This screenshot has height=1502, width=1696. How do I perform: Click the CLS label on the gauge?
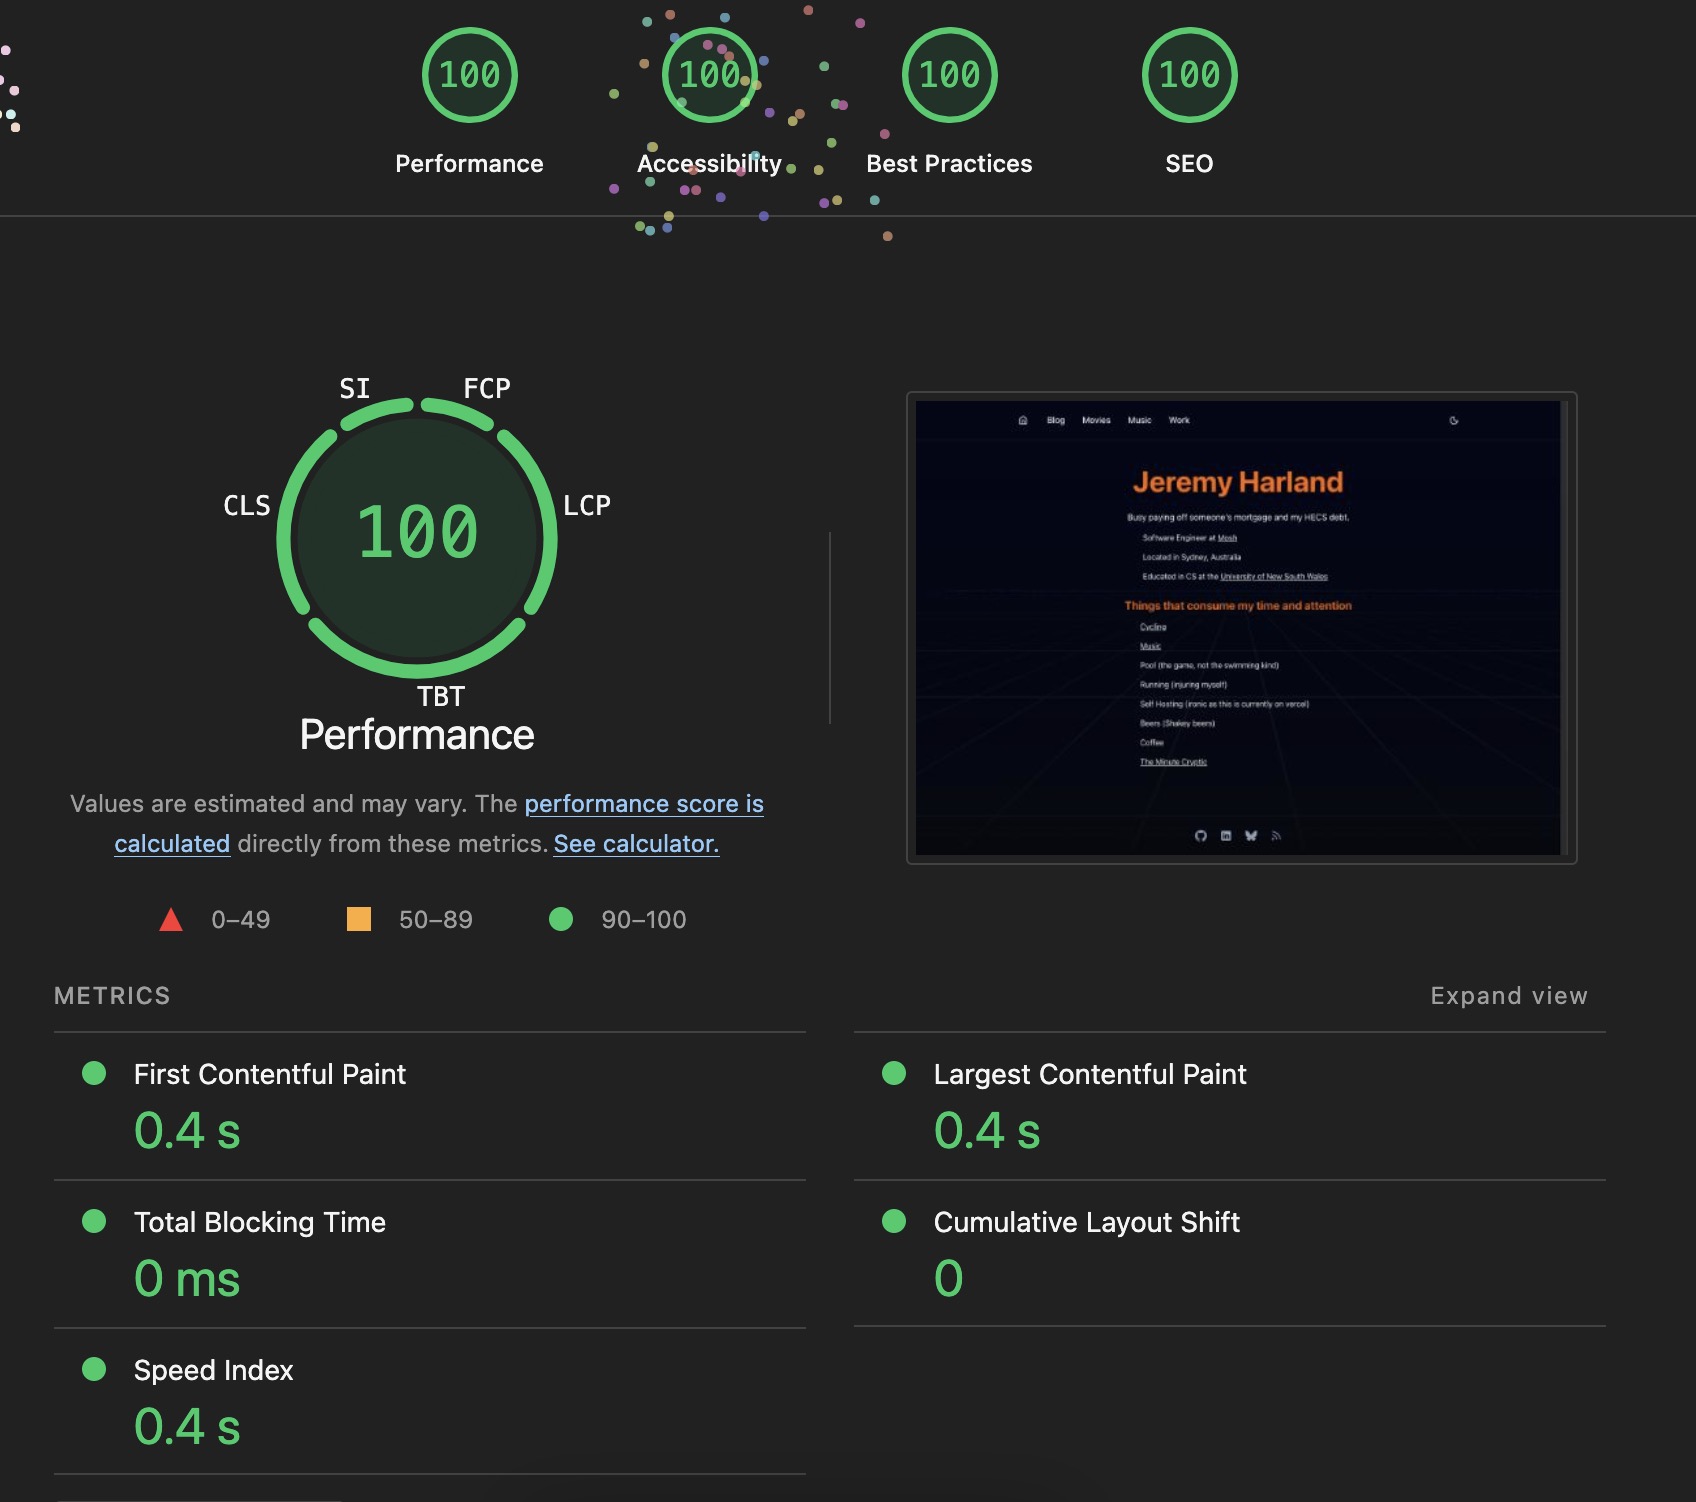[x=247, y=506]
